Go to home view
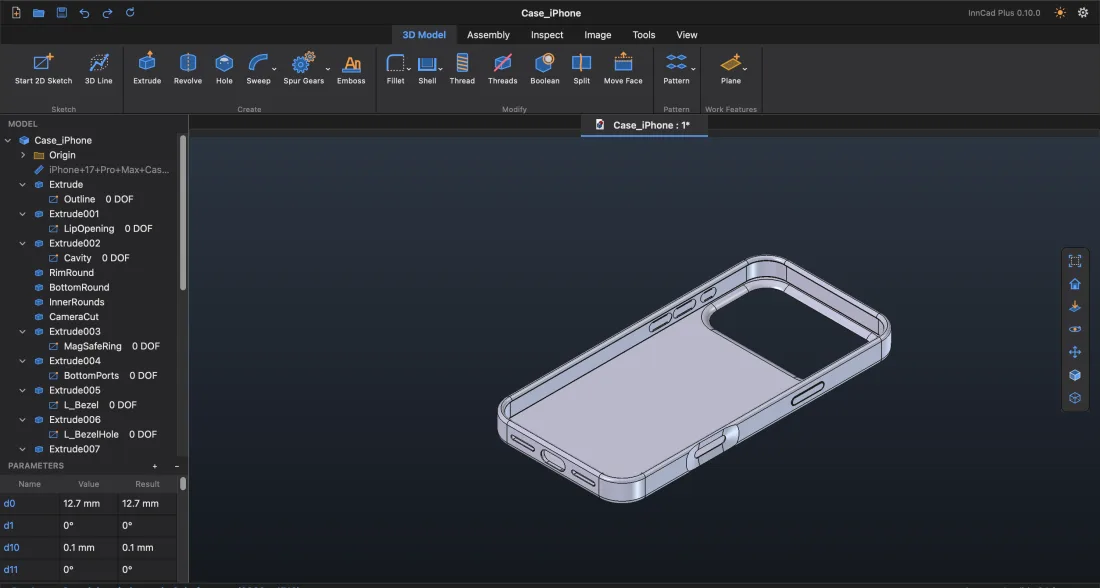 point(1075,284)
